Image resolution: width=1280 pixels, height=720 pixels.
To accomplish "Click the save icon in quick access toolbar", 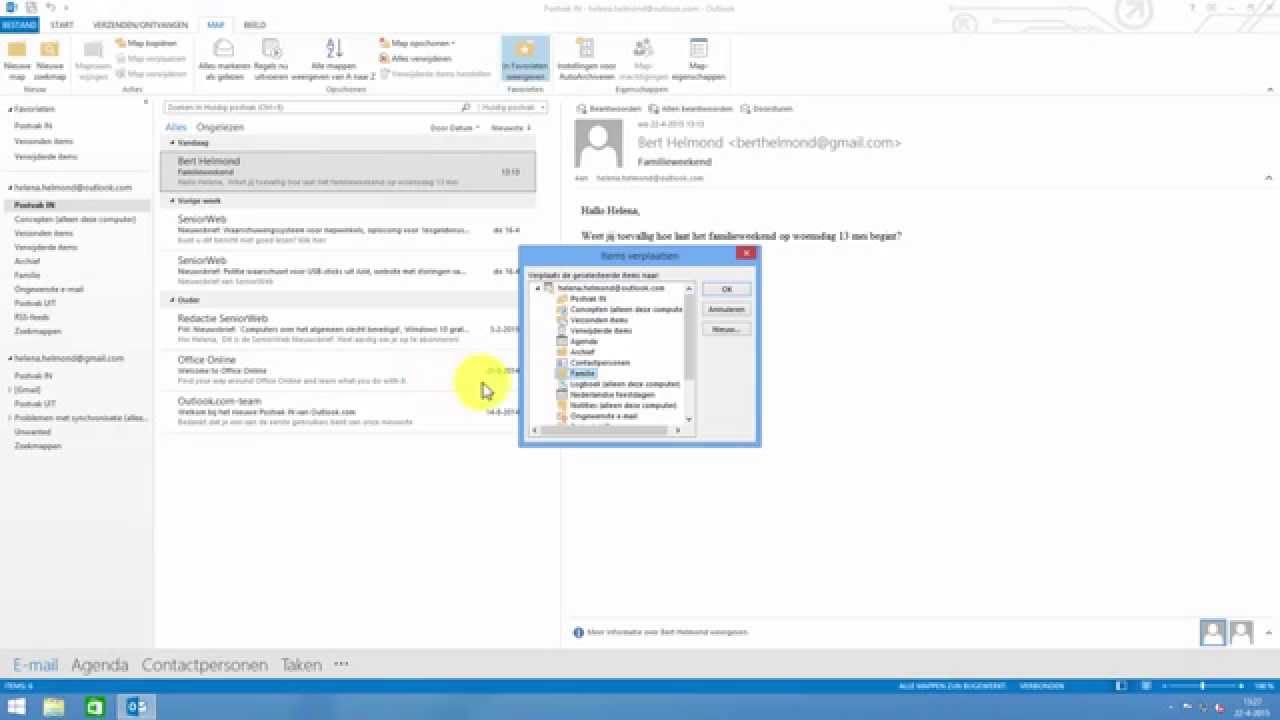I will click(x=33, y=8).
